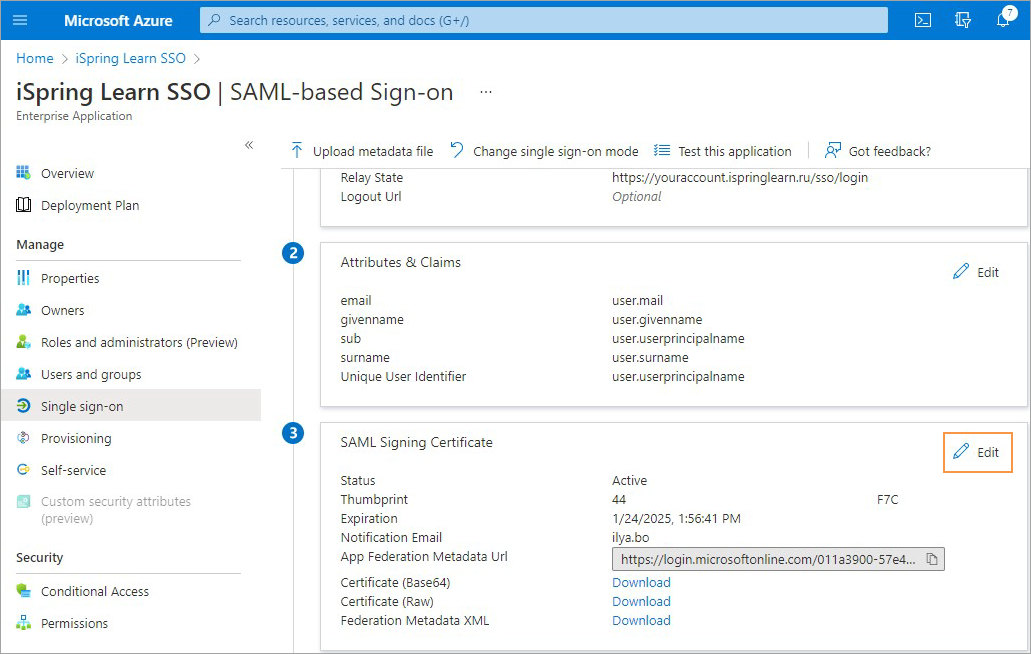Image resolution: width=1031 pixels, height=654 pixels.
Task: Click the Active status value
Action: (x=629, y=480)
